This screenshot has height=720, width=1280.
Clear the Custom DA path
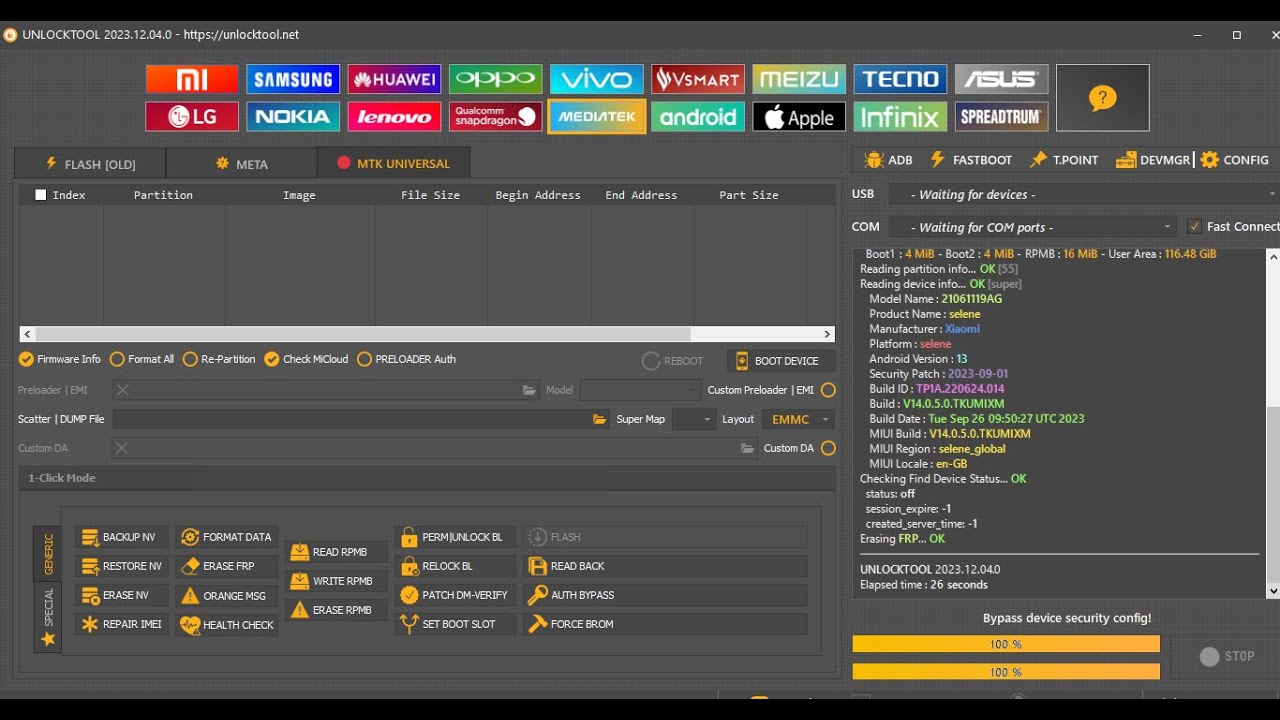point(122,448)
